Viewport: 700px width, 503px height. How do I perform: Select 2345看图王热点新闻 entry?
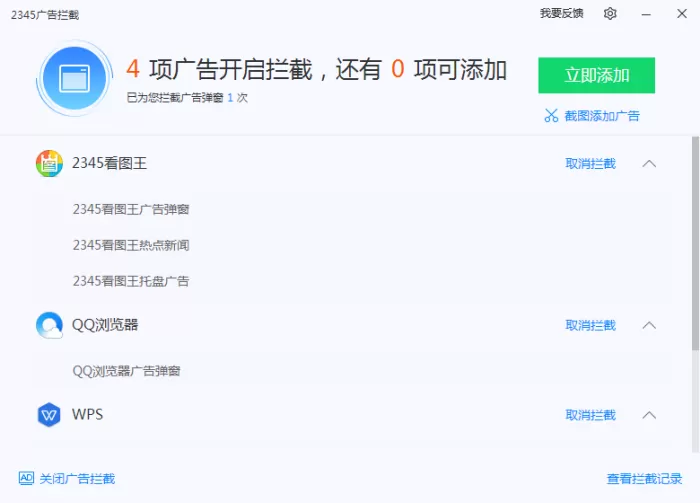click(131, 245)
